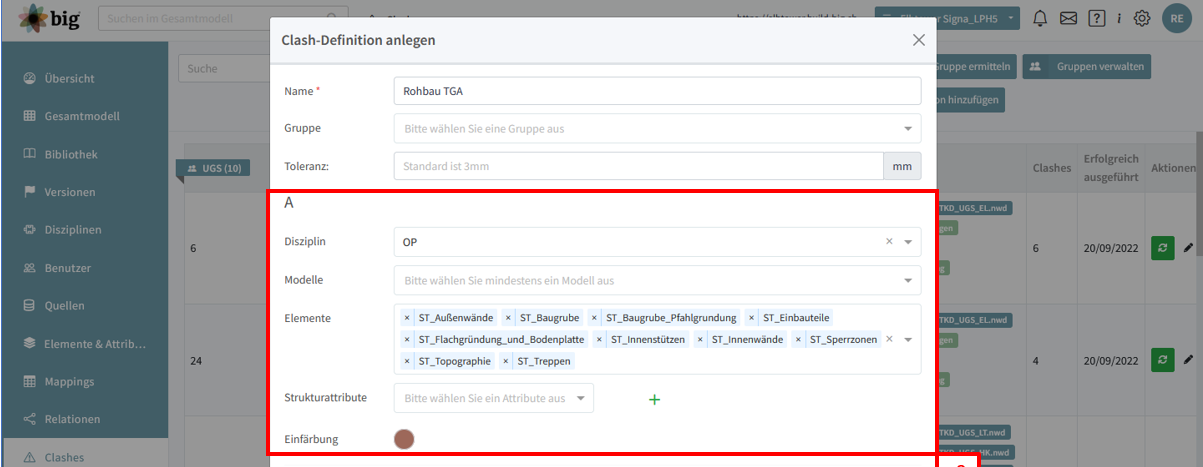Click the info 'i' icon
Screen dimensions: 1203x467
[x=1119, y=18]
